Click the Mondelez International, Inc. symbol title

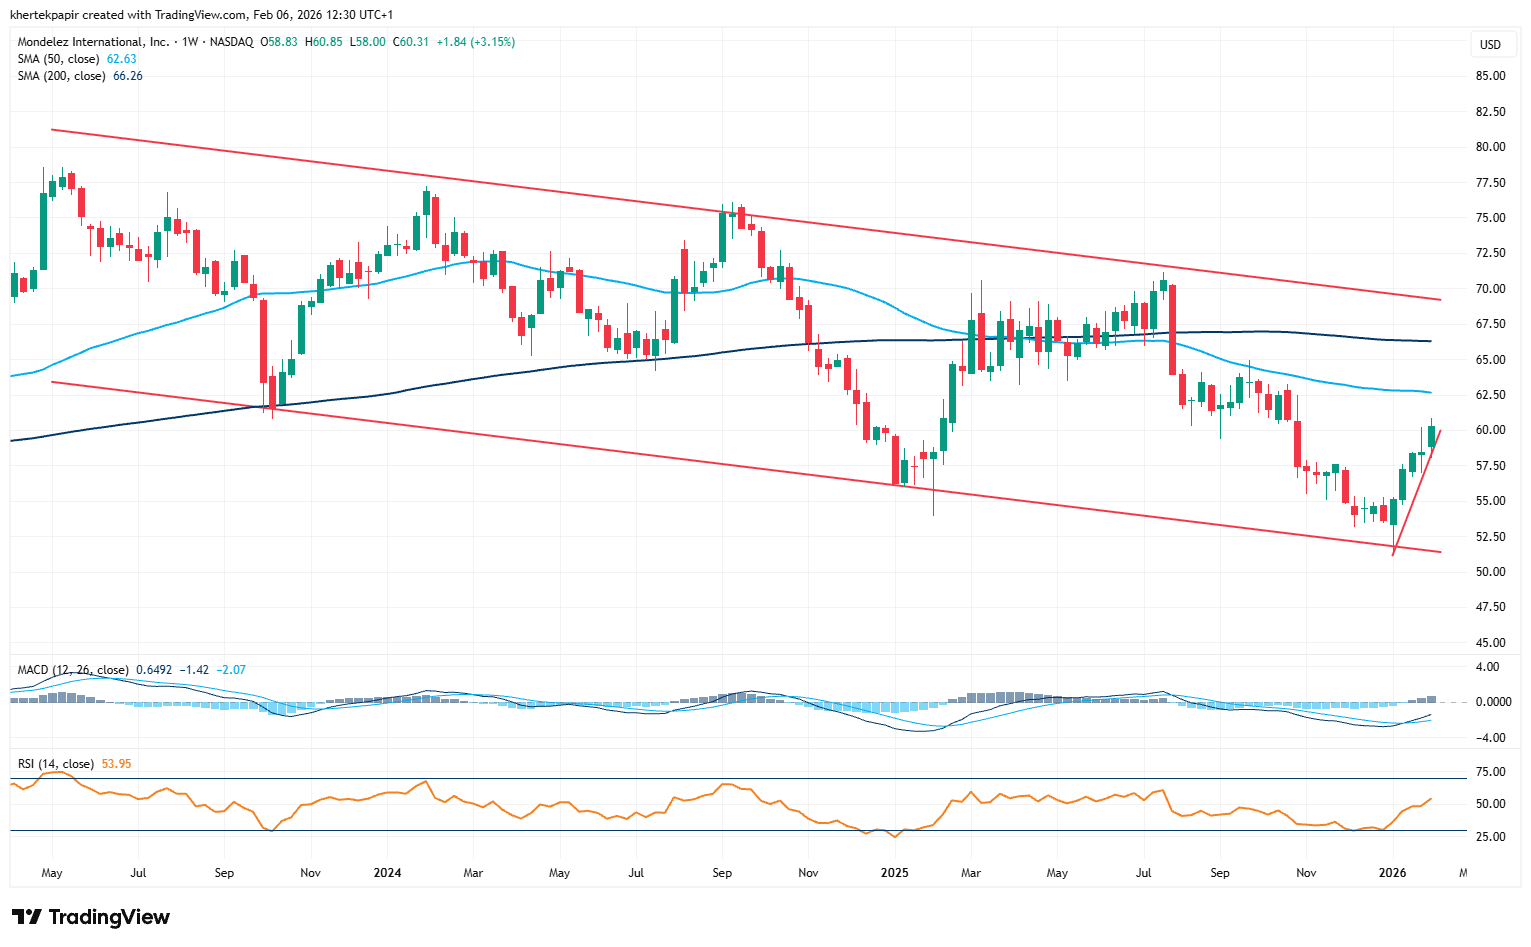93,42
